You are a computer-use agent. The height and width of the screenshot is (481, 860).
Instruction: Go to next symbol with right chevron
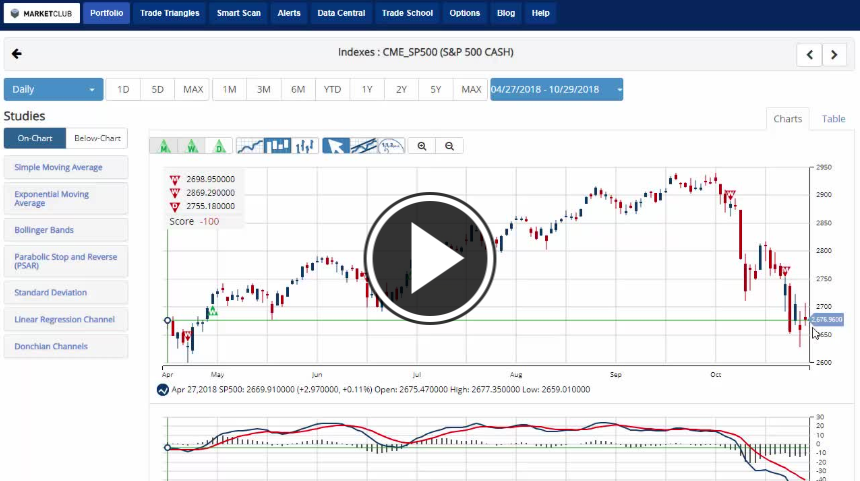pos(835,55)
